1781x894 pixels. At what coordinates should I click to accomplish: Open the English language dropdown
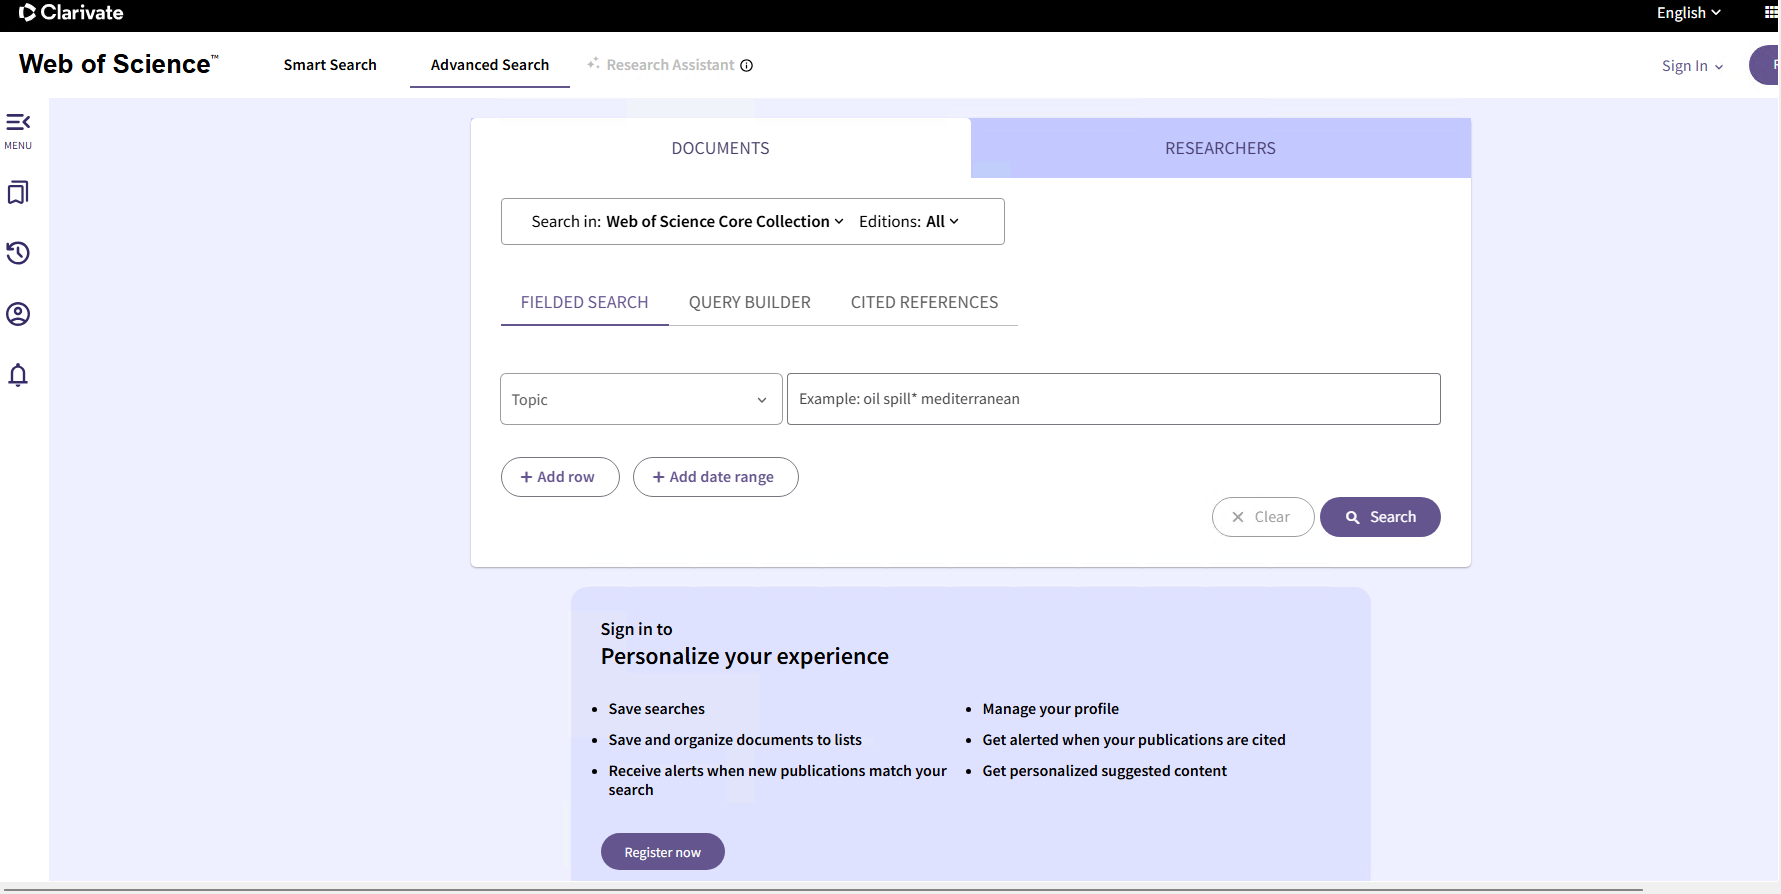coord(1688,13)
